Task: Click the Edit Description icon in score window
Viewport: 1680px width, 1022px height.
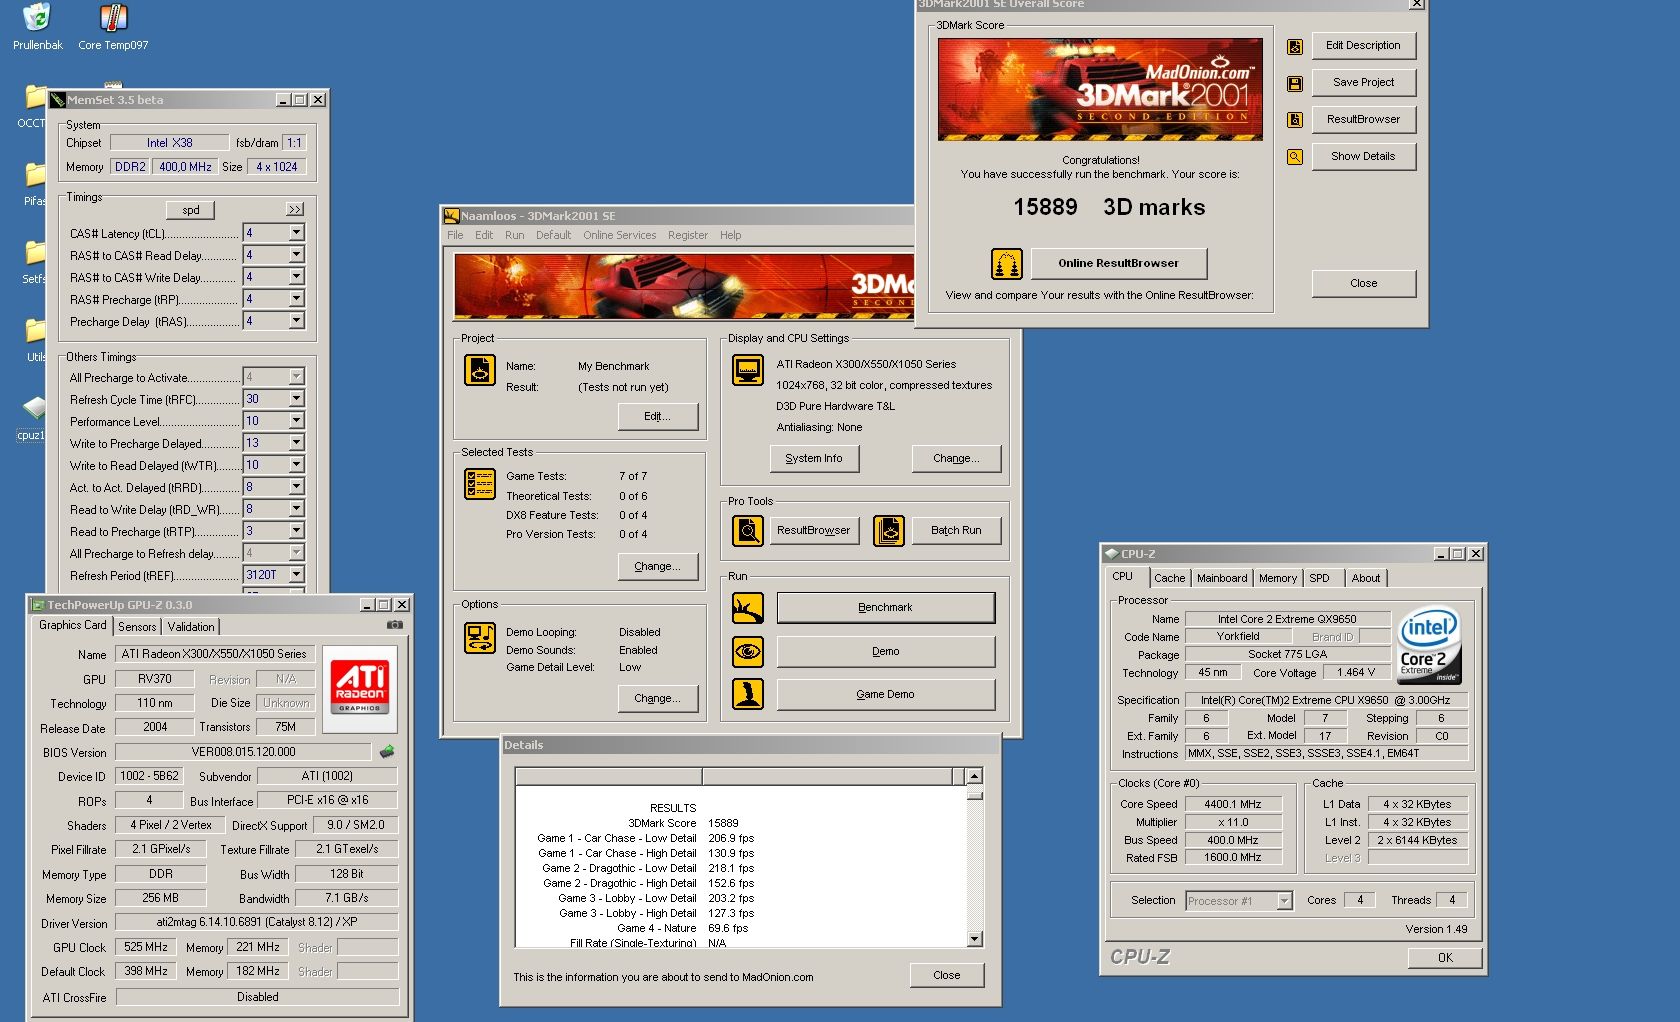Action: (x=1295, y=46)
